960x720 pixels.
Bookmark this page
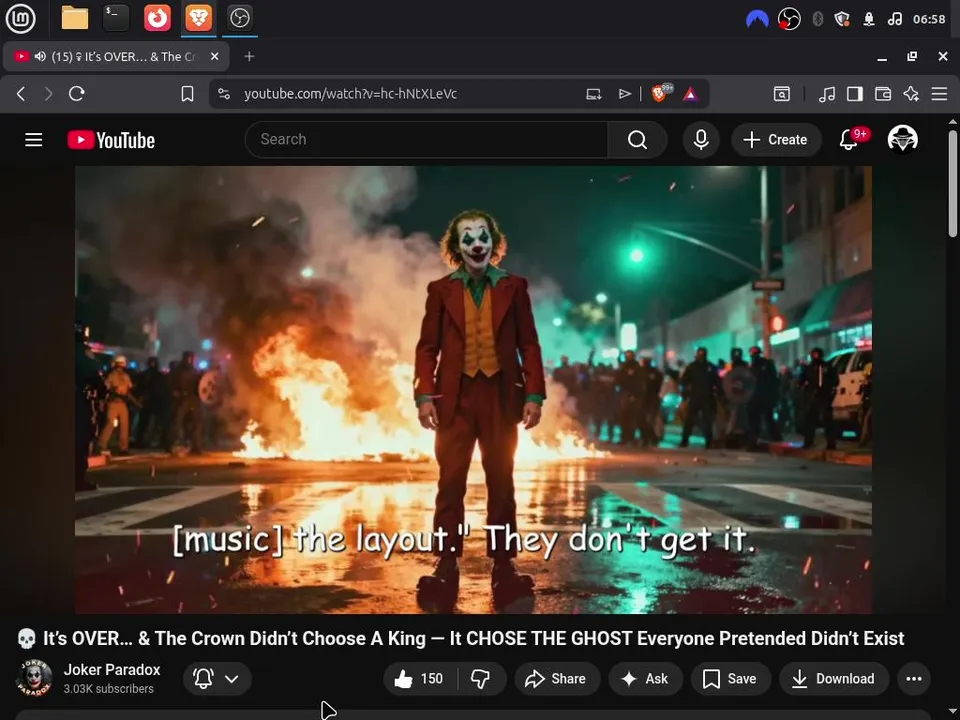tap(187, 94)
